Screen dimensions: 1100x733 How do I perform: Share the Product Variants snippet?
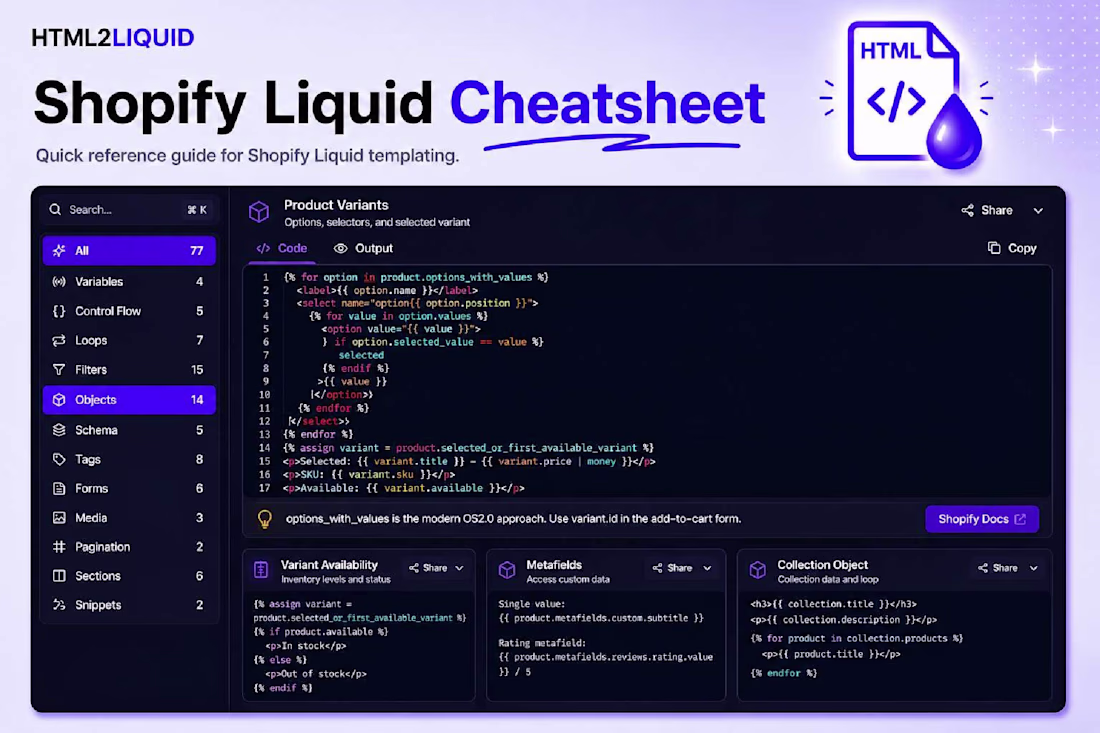pos(986,210)
